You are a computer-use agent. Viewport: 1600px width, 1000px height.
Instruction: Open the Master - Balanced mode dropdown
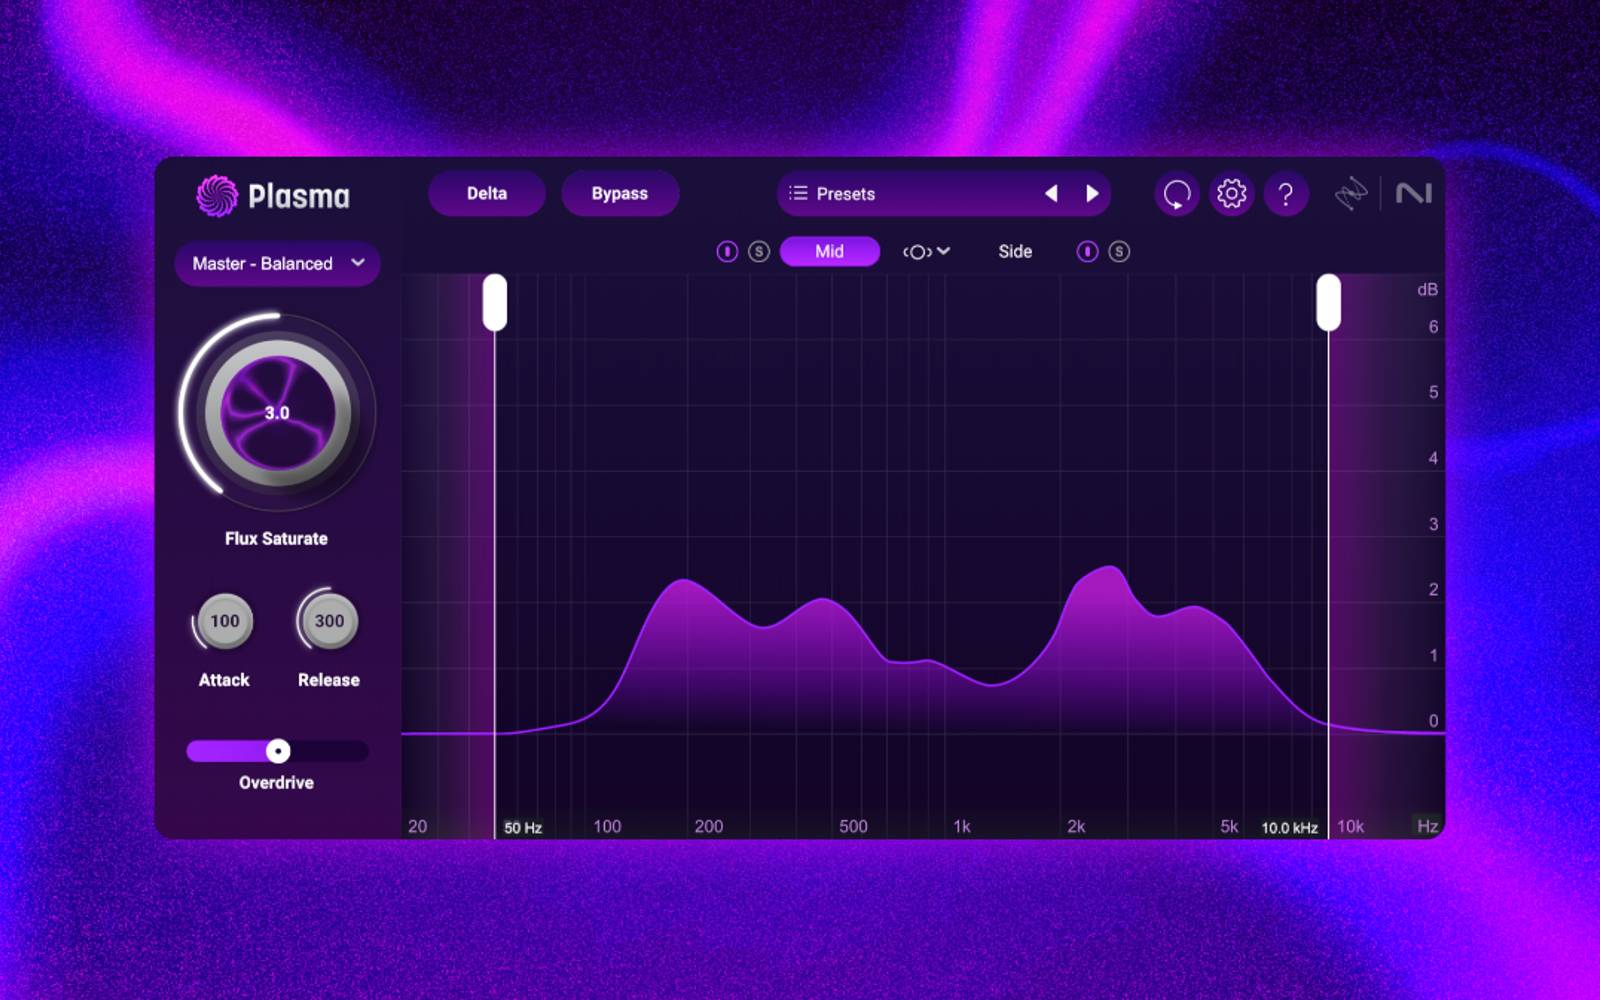pos(277,263)
